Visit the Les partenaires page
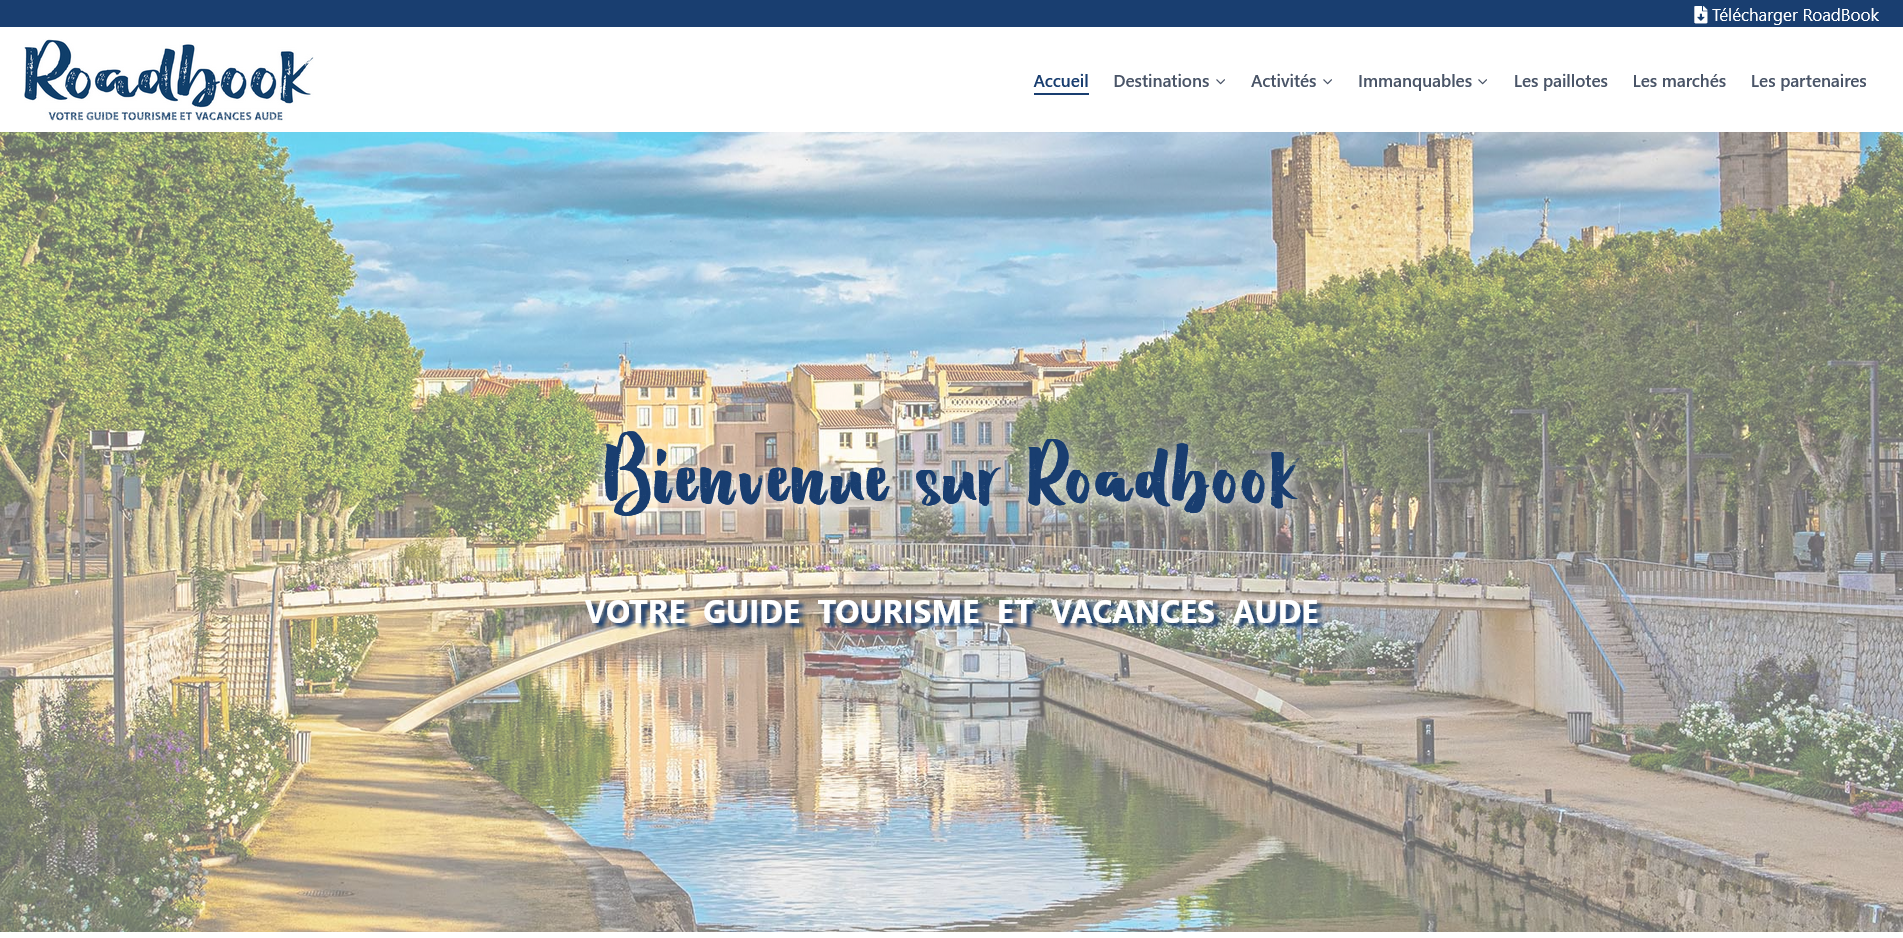The width and height of the screenshot is (1903, 938). tap(1808, 81)
